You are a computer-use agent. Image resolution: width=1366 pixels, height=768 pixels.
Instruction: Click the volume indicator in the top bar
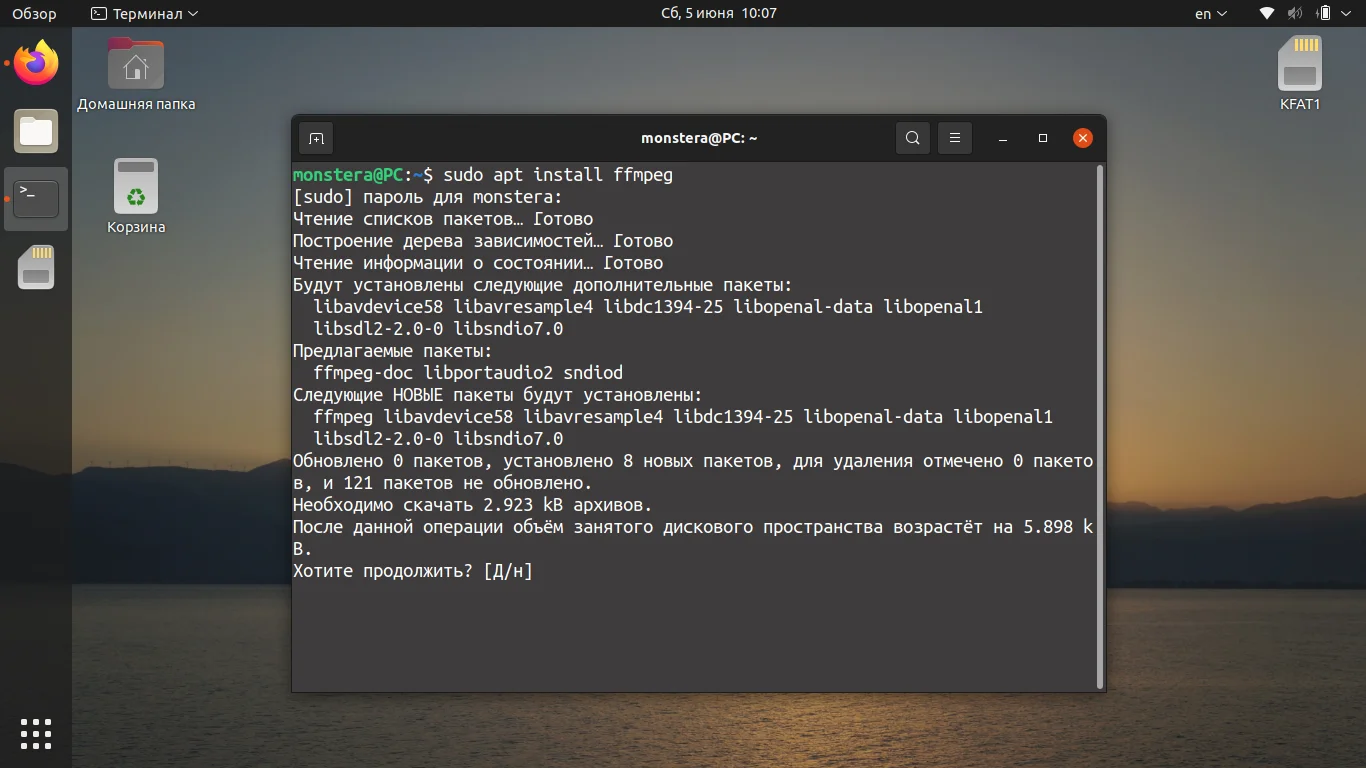tap(1296, 13)
